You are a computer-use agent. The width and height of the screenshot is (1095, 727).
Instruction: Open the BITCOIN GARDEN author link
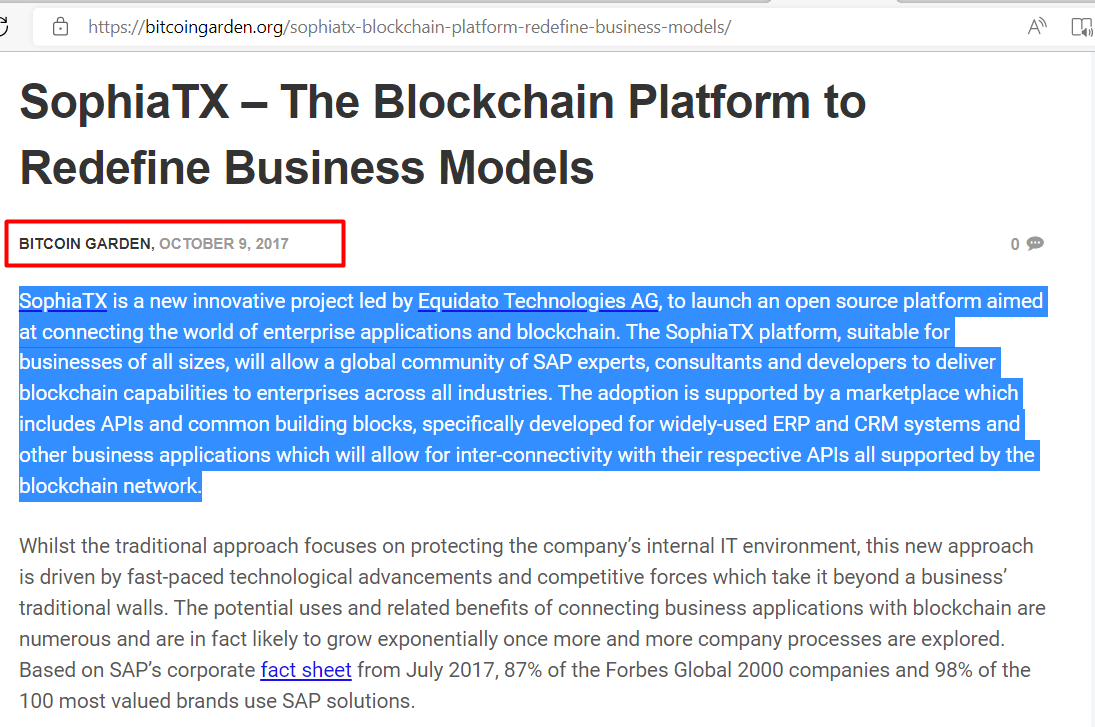pos(84,244)
